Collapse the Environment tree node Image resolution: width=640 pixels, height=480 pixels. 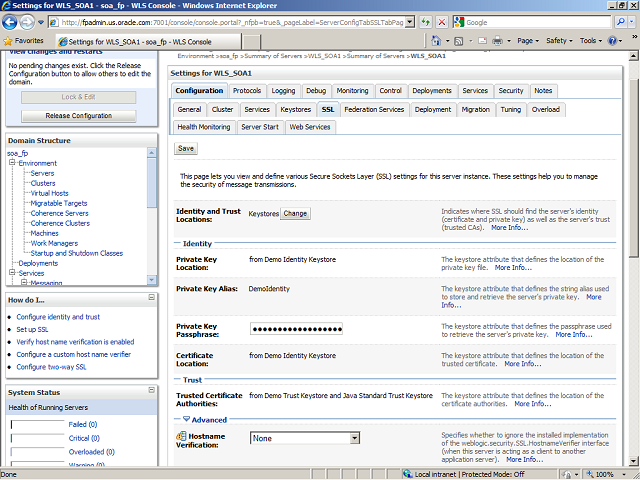(x=12, y=163)
